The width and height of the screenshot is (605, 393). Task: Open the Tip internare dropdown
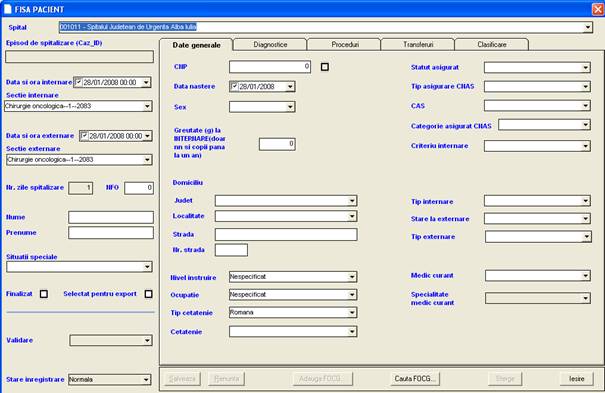tap(586, 201)
